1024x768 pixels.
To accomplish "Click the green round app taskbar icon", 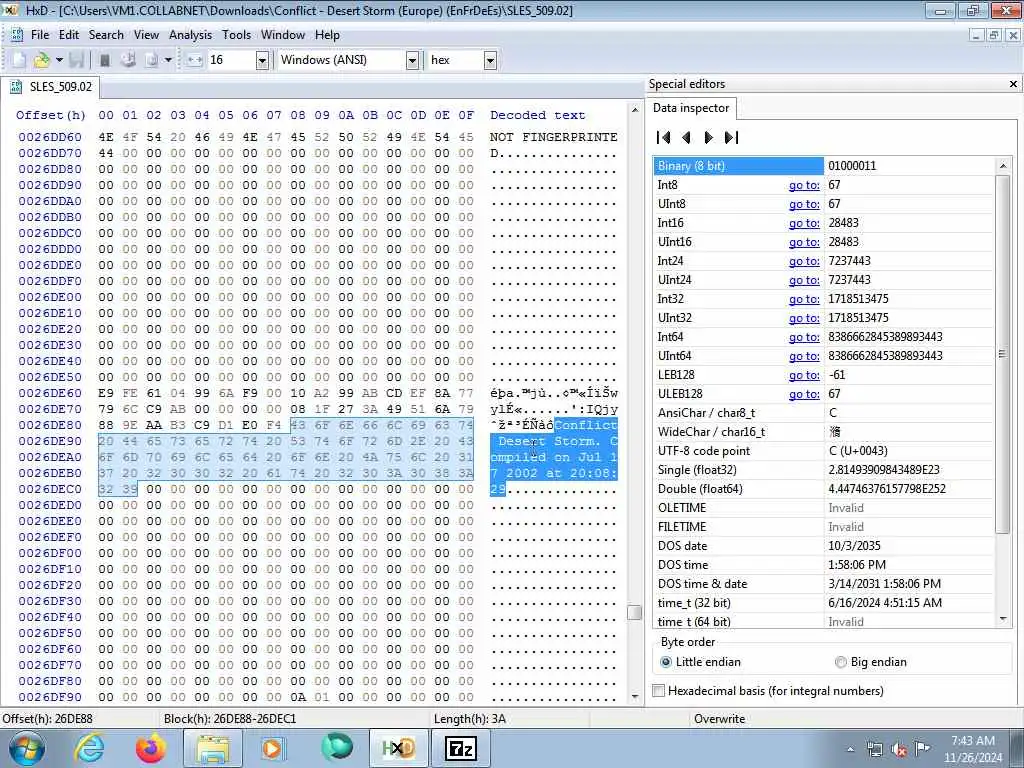I will 337,748.
